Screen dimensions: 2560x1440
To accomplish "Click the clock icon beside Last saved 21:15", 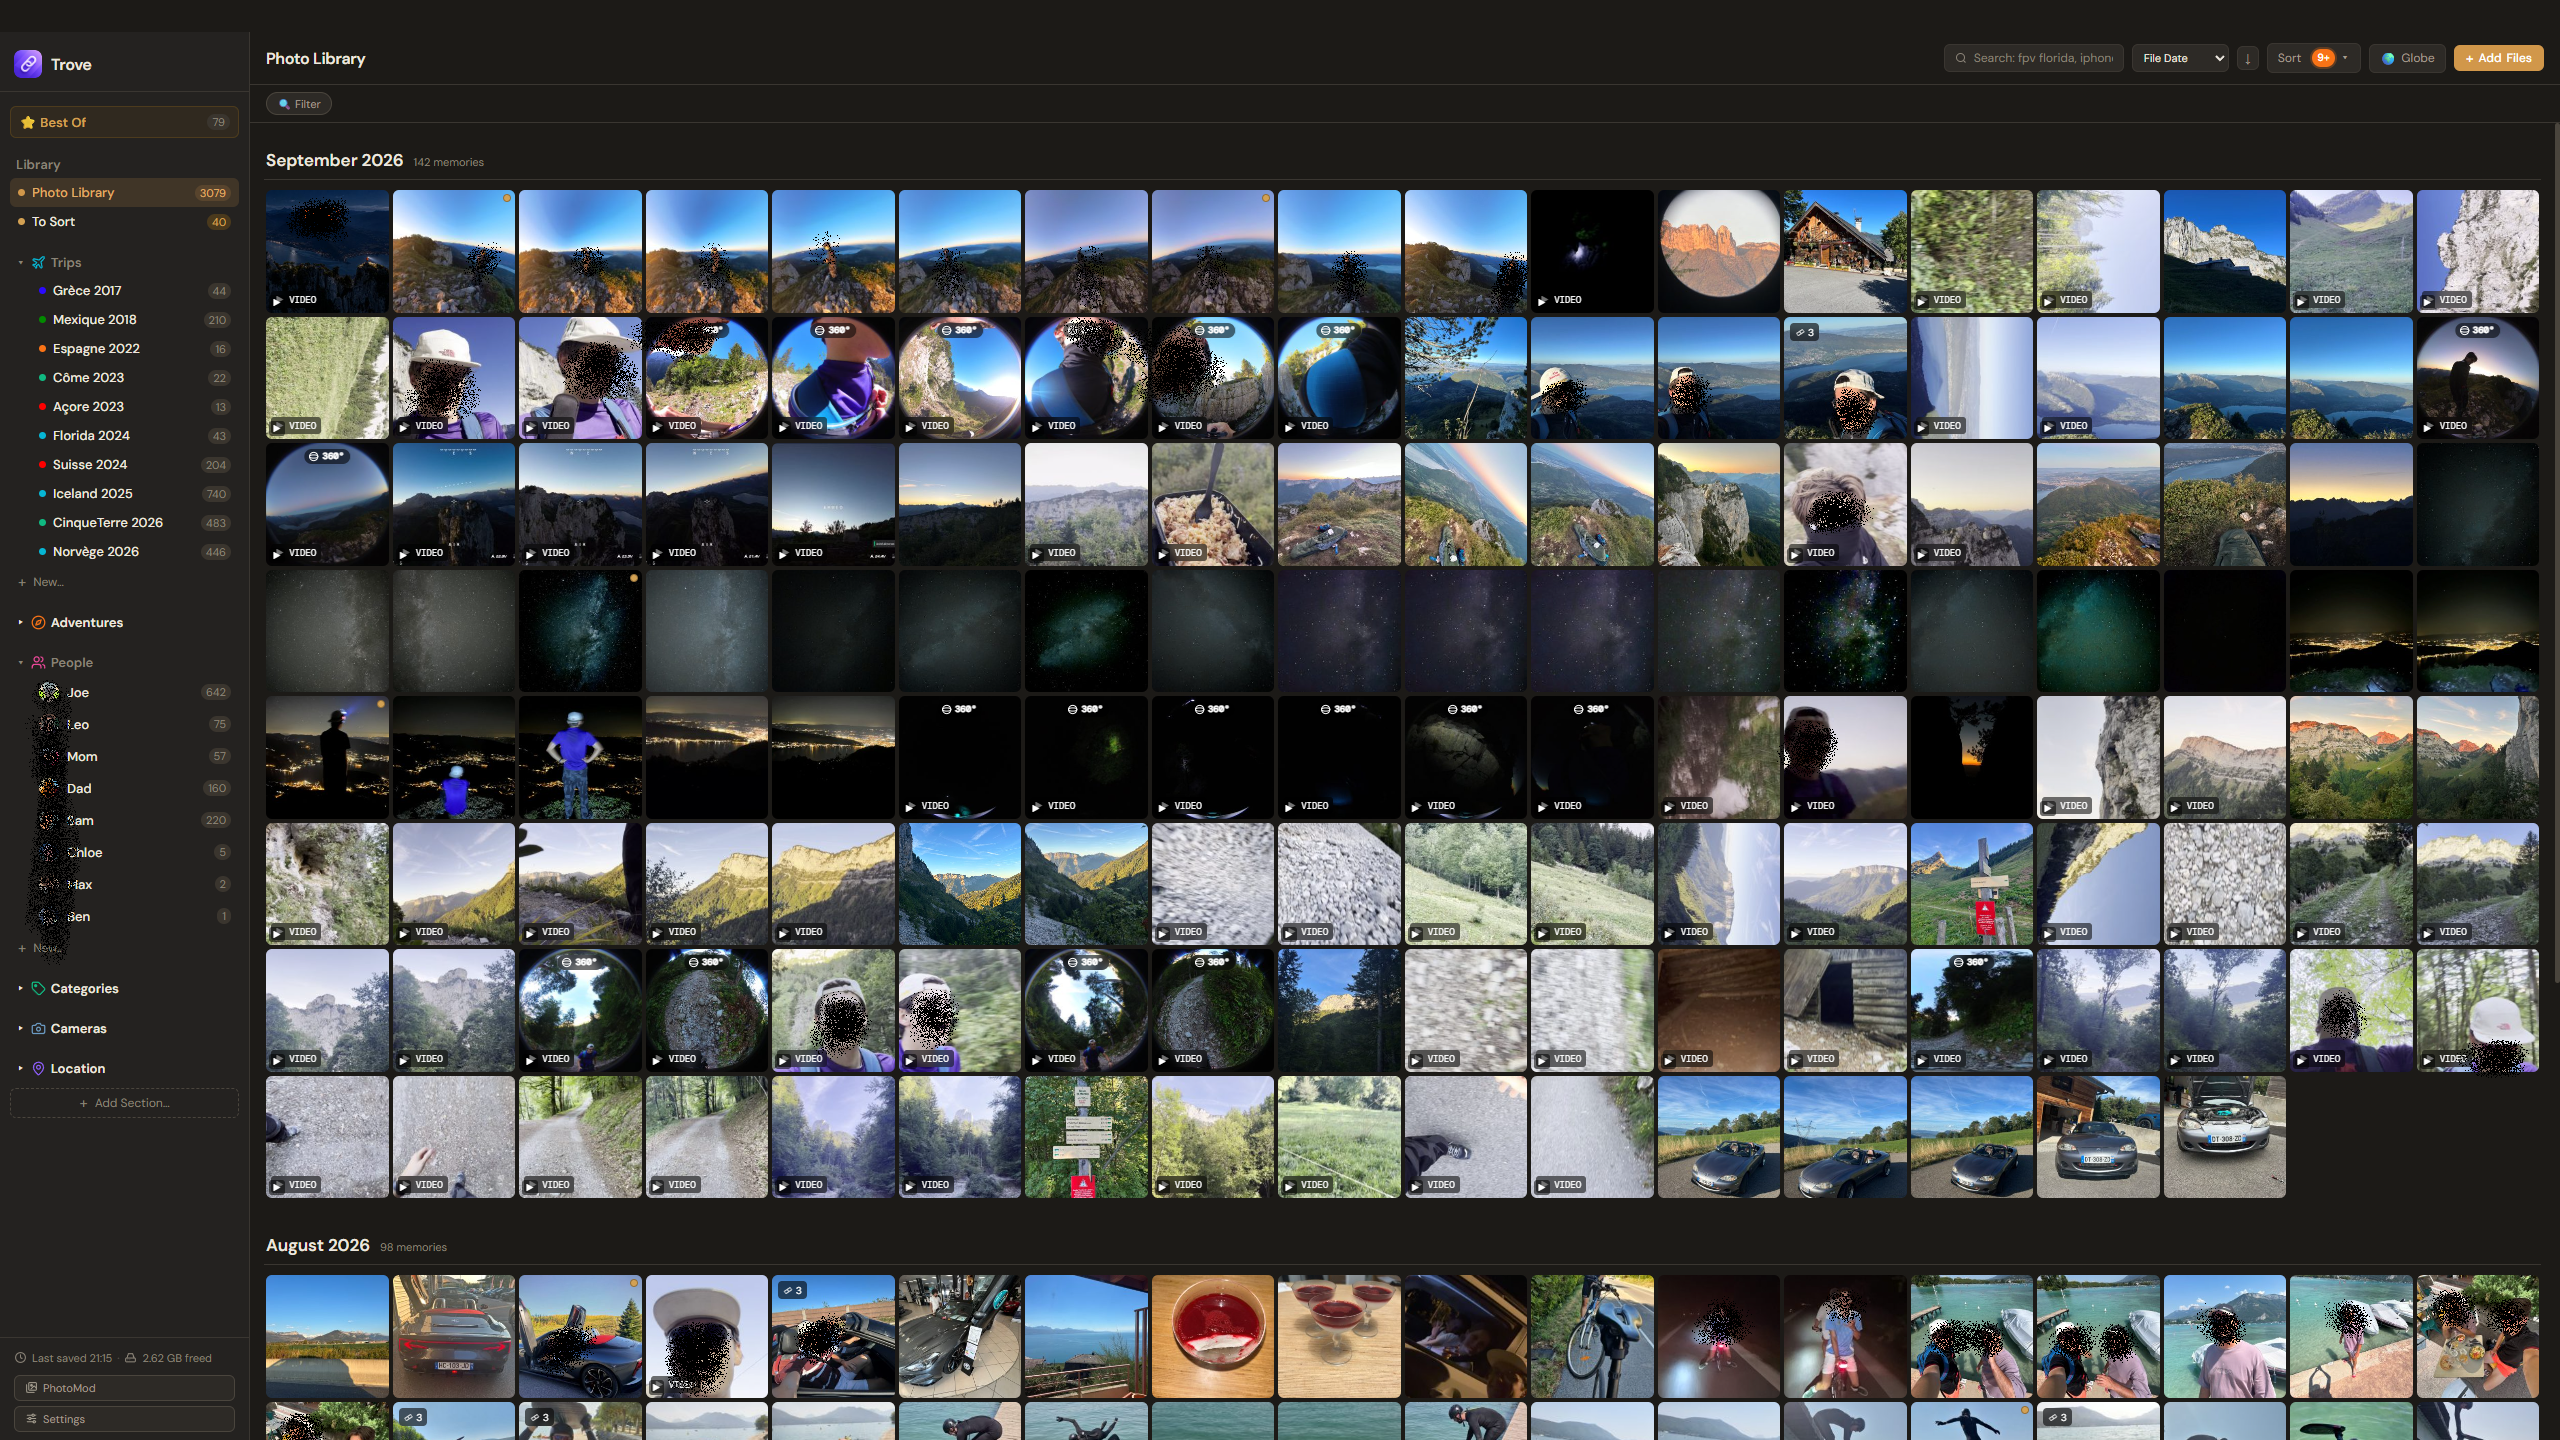I will [20, 1358].
